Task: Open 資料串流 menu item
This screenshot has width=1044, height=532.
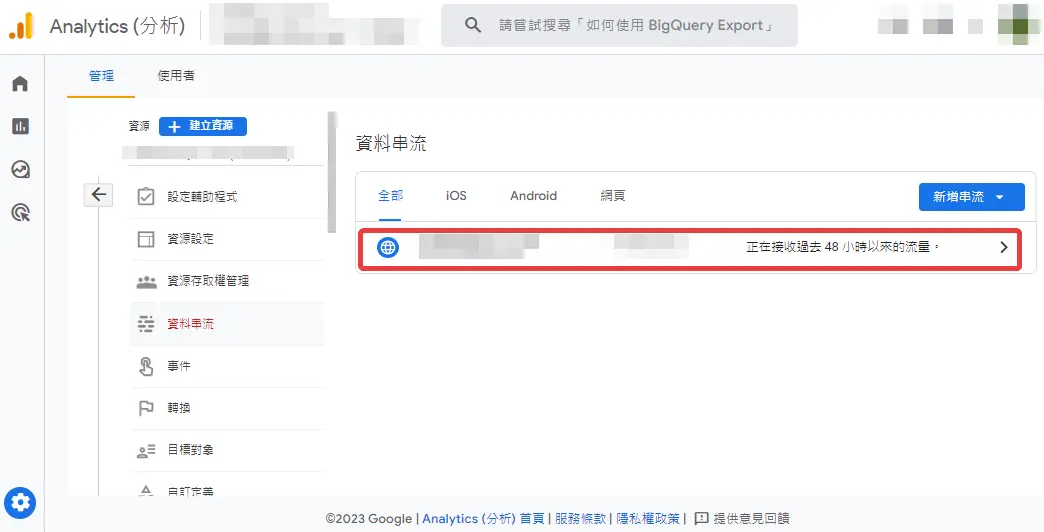Action: 226,324
